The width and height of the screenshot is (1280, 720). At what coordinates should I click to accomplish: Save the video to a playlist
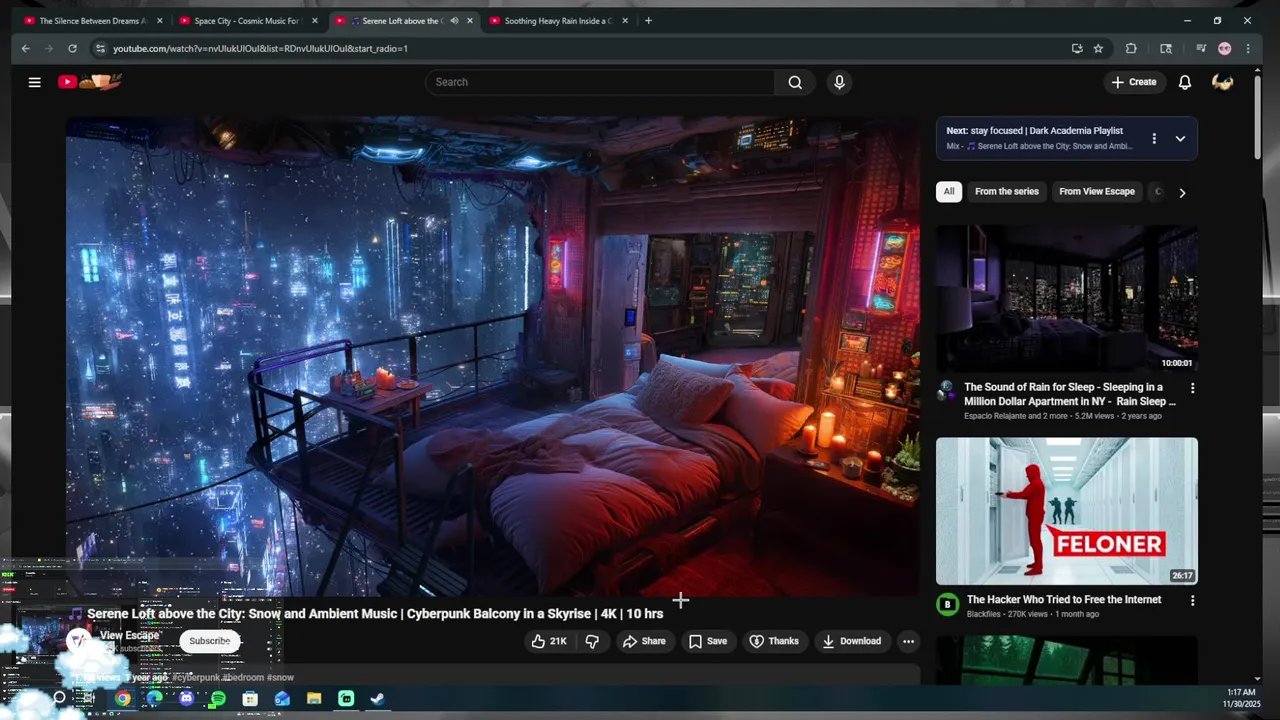coord(708,641)
